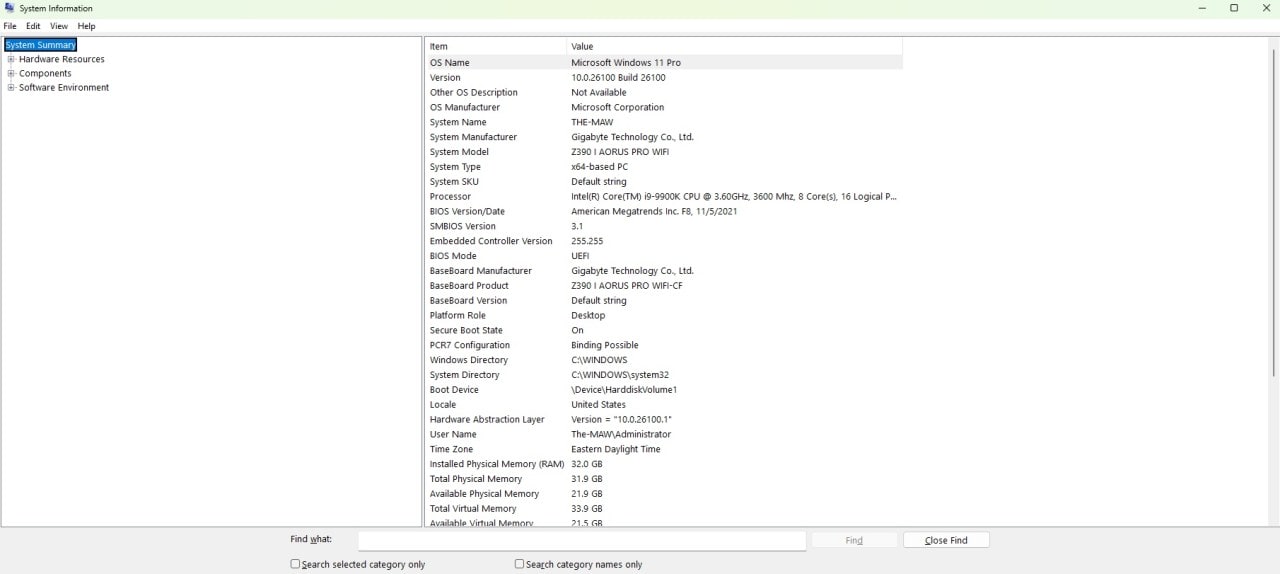
Task: Select the BaseBoard Version row
Action: 664,300
